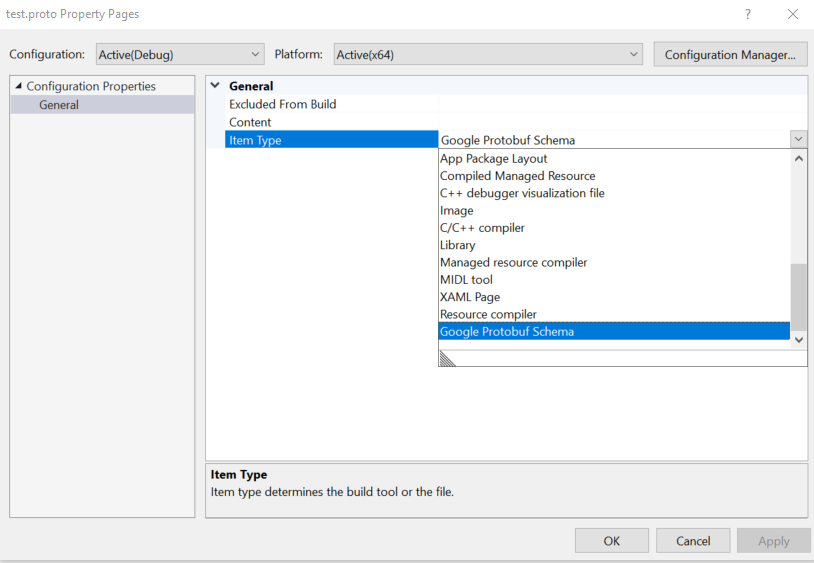The width and height of the screenshot is (814, 563).
Task: Open Configuration Manager
Action: (x=730, y=54)
